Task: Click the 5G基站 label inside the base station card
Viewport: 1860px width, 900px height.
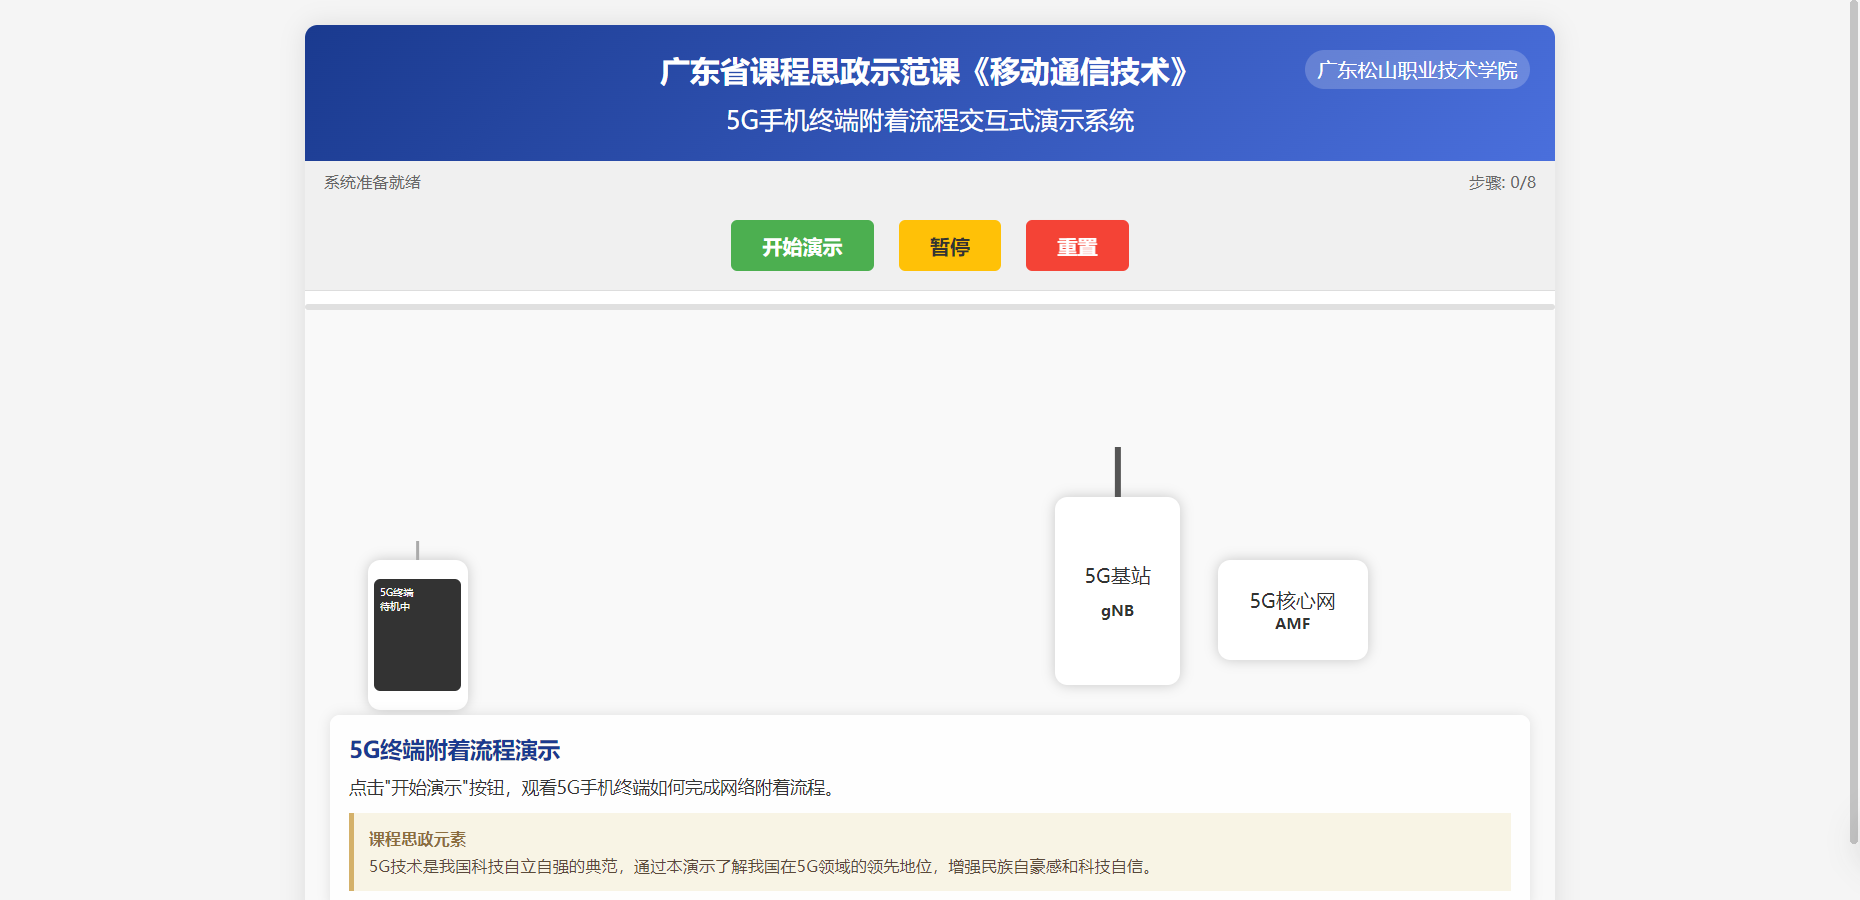Action: pos(1117,576)
